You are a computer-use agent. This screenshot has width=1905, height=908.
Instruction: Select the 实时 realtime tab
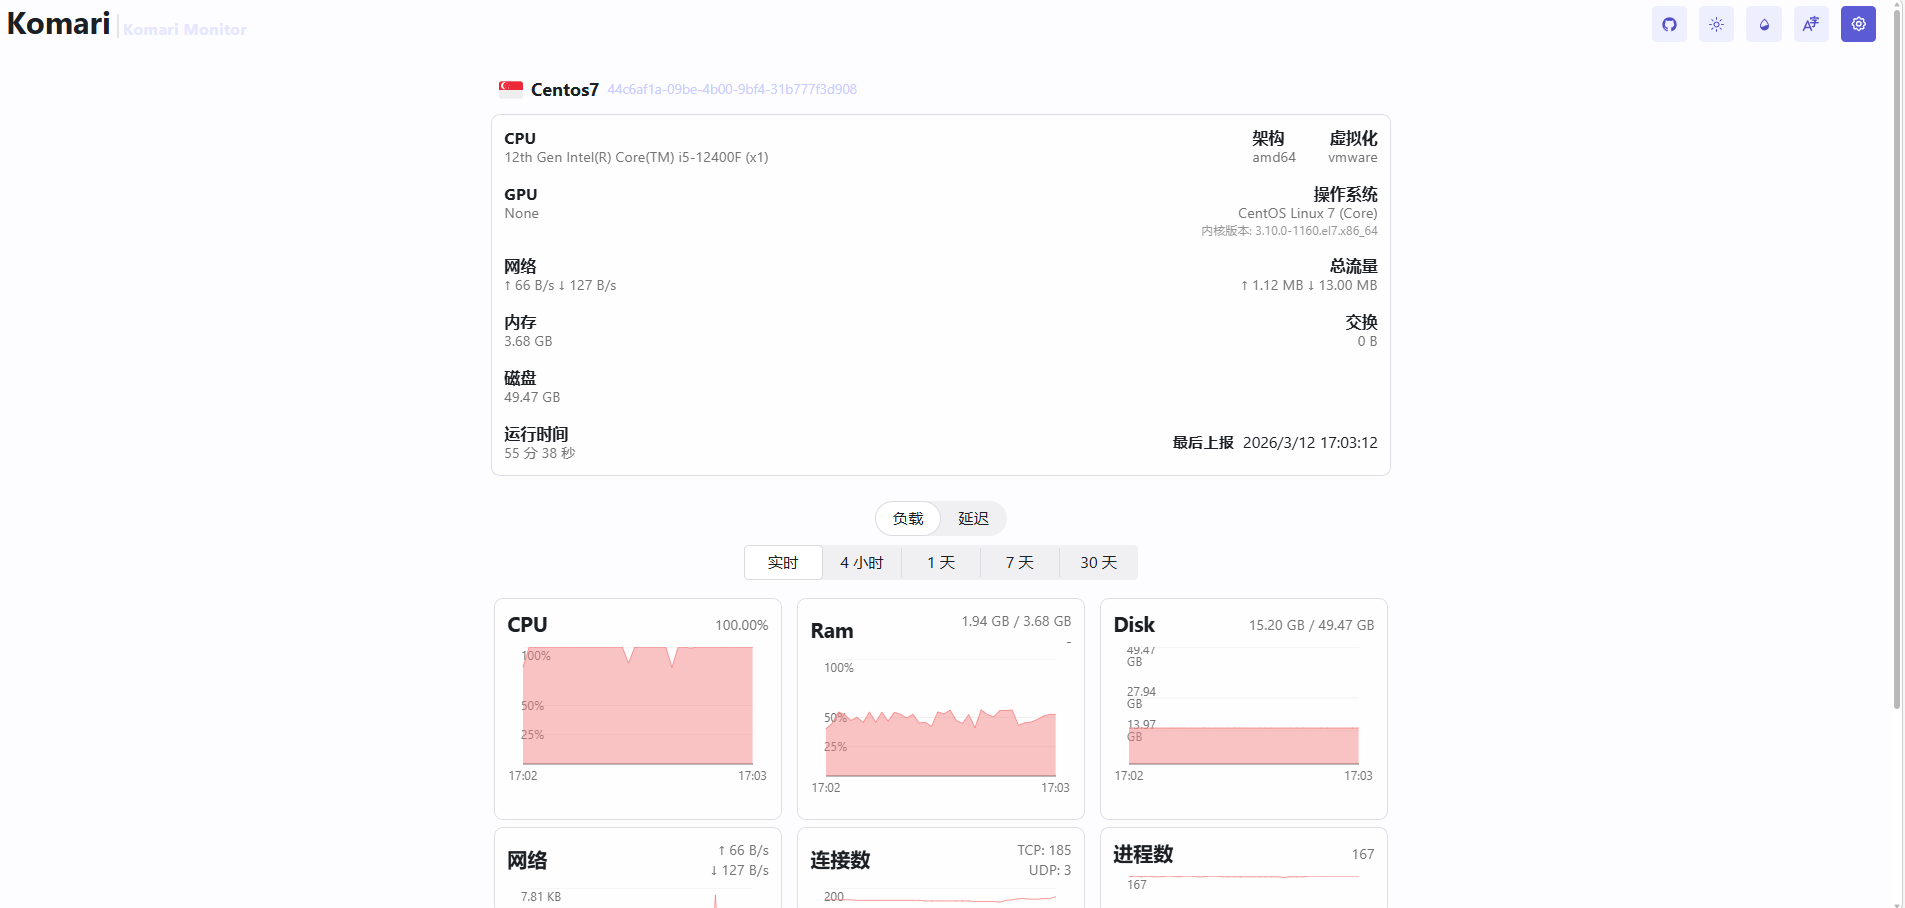tap(783, 562)
